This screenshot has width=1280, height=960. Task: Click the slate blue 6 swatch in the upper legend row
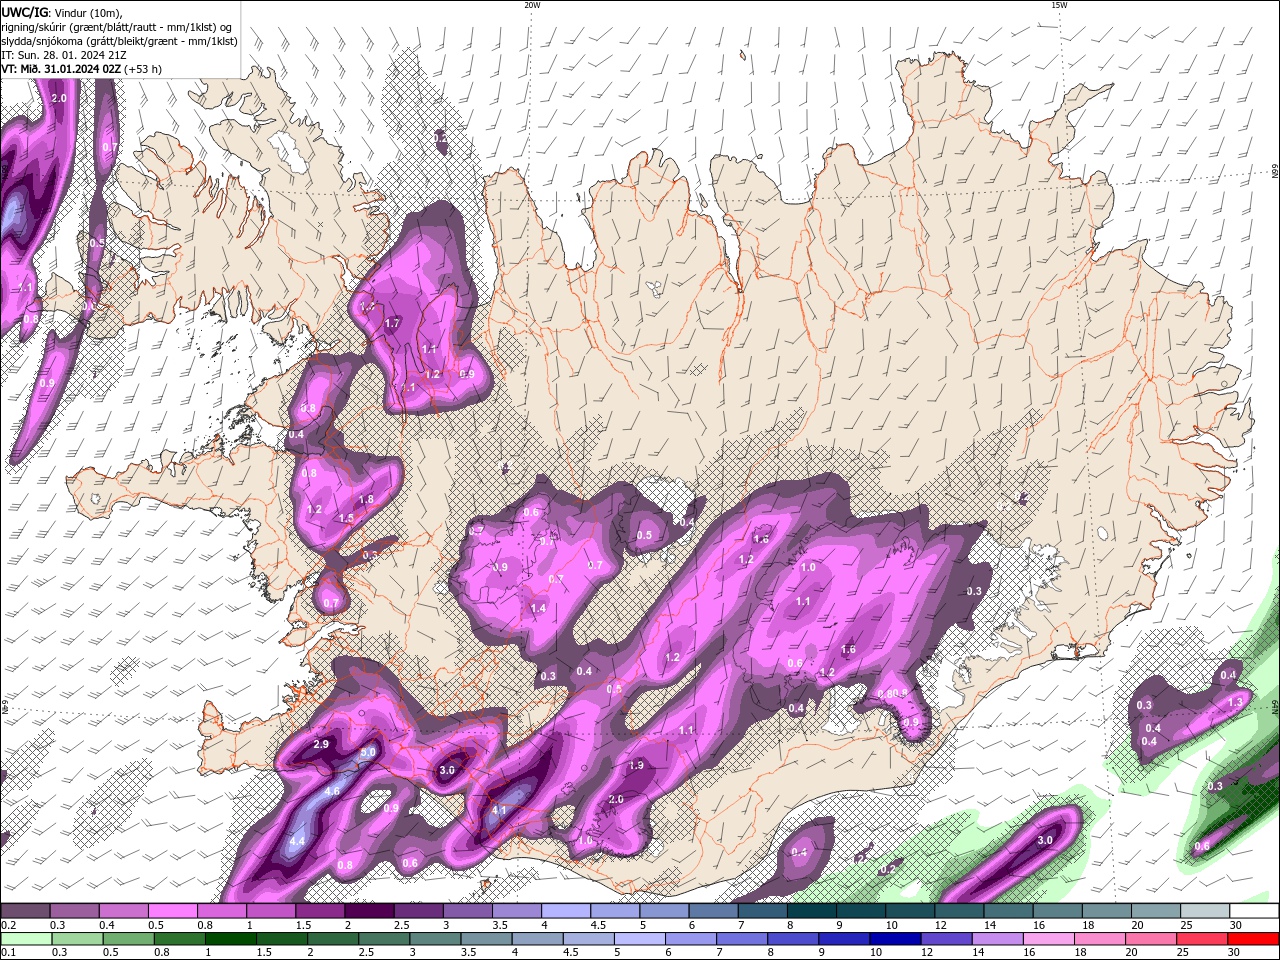pos(713,911)
